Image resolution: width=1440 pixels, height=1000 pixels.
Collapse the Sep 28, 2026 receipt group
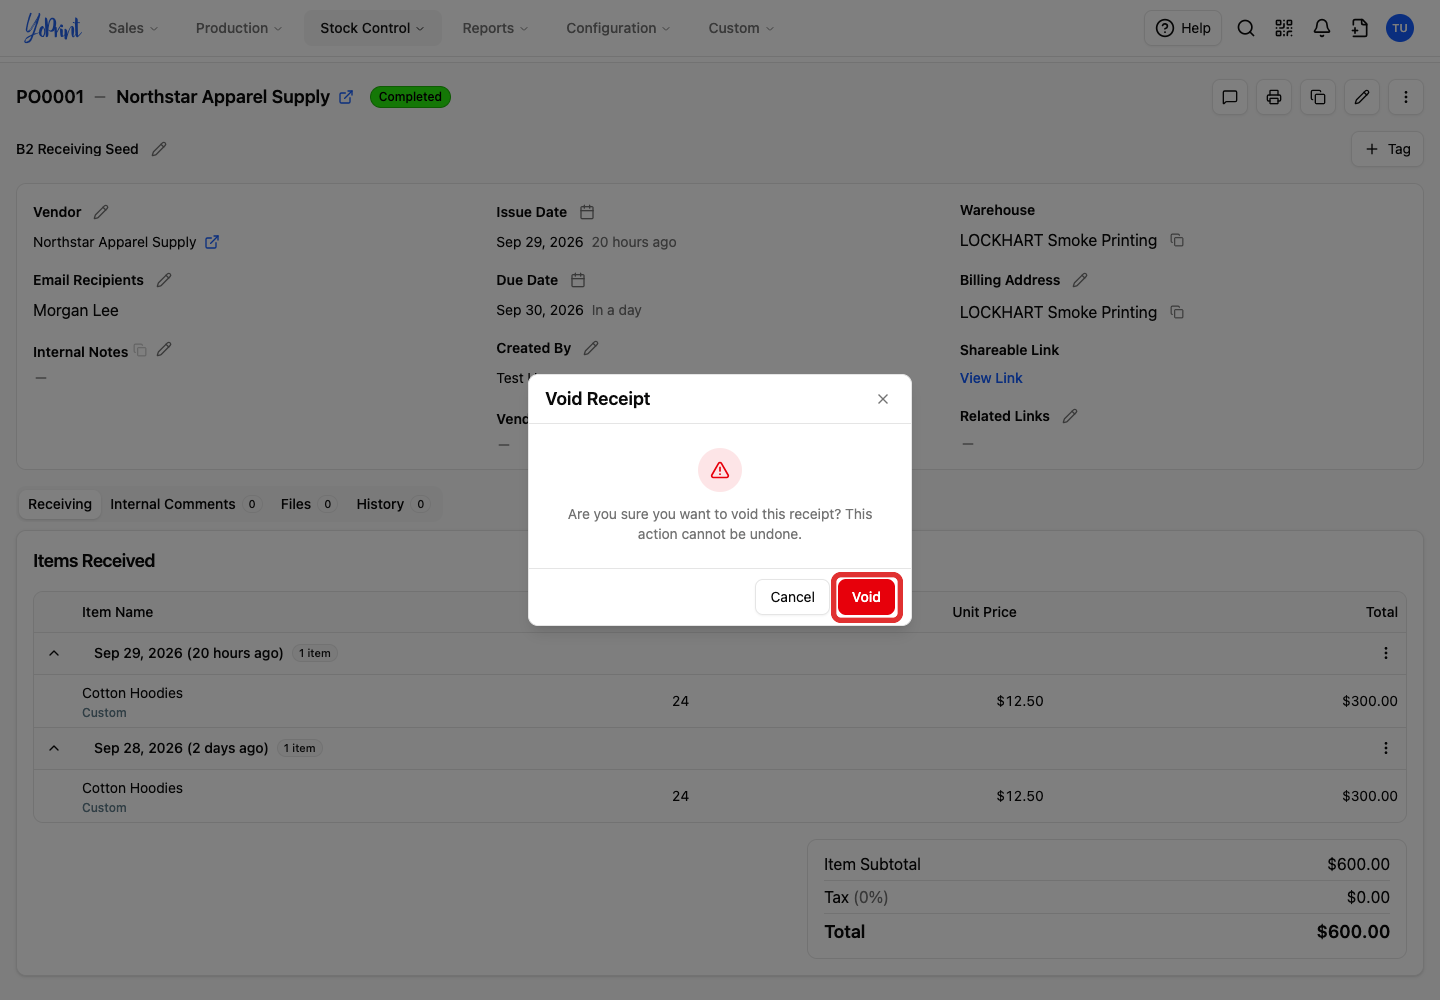[x=54, y=748]
